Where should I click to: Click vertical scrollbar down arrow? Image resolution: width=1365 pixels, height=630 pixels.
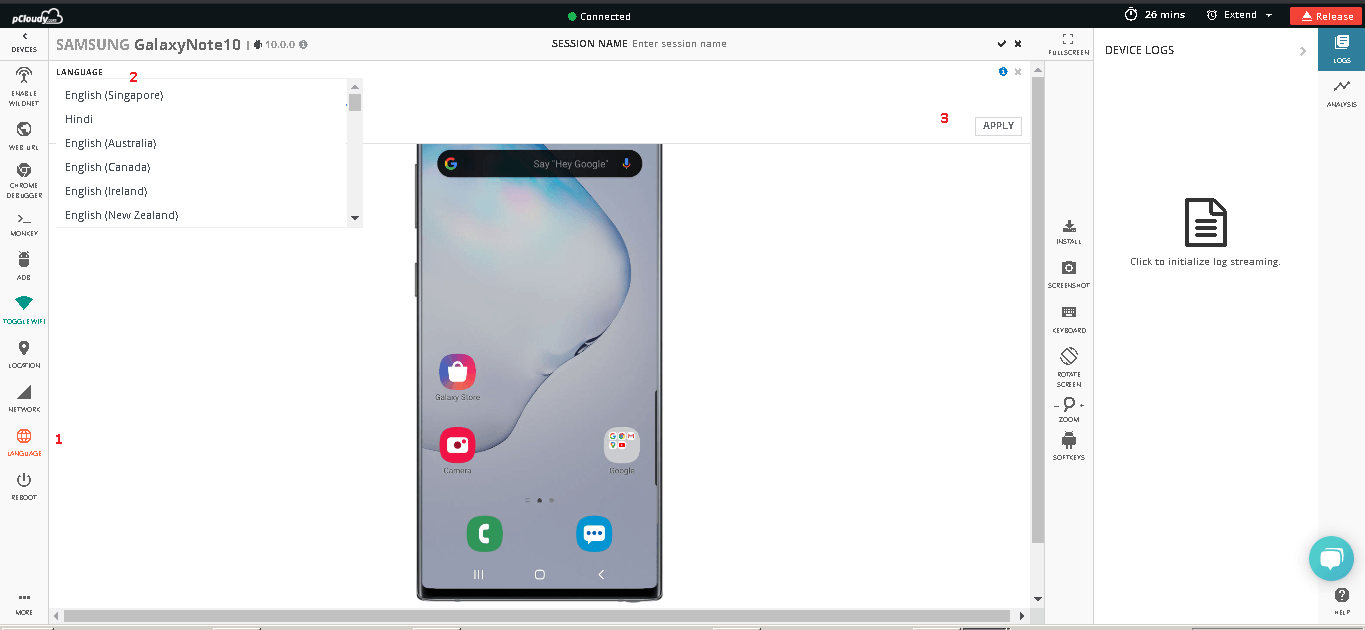click(1038, 598)
